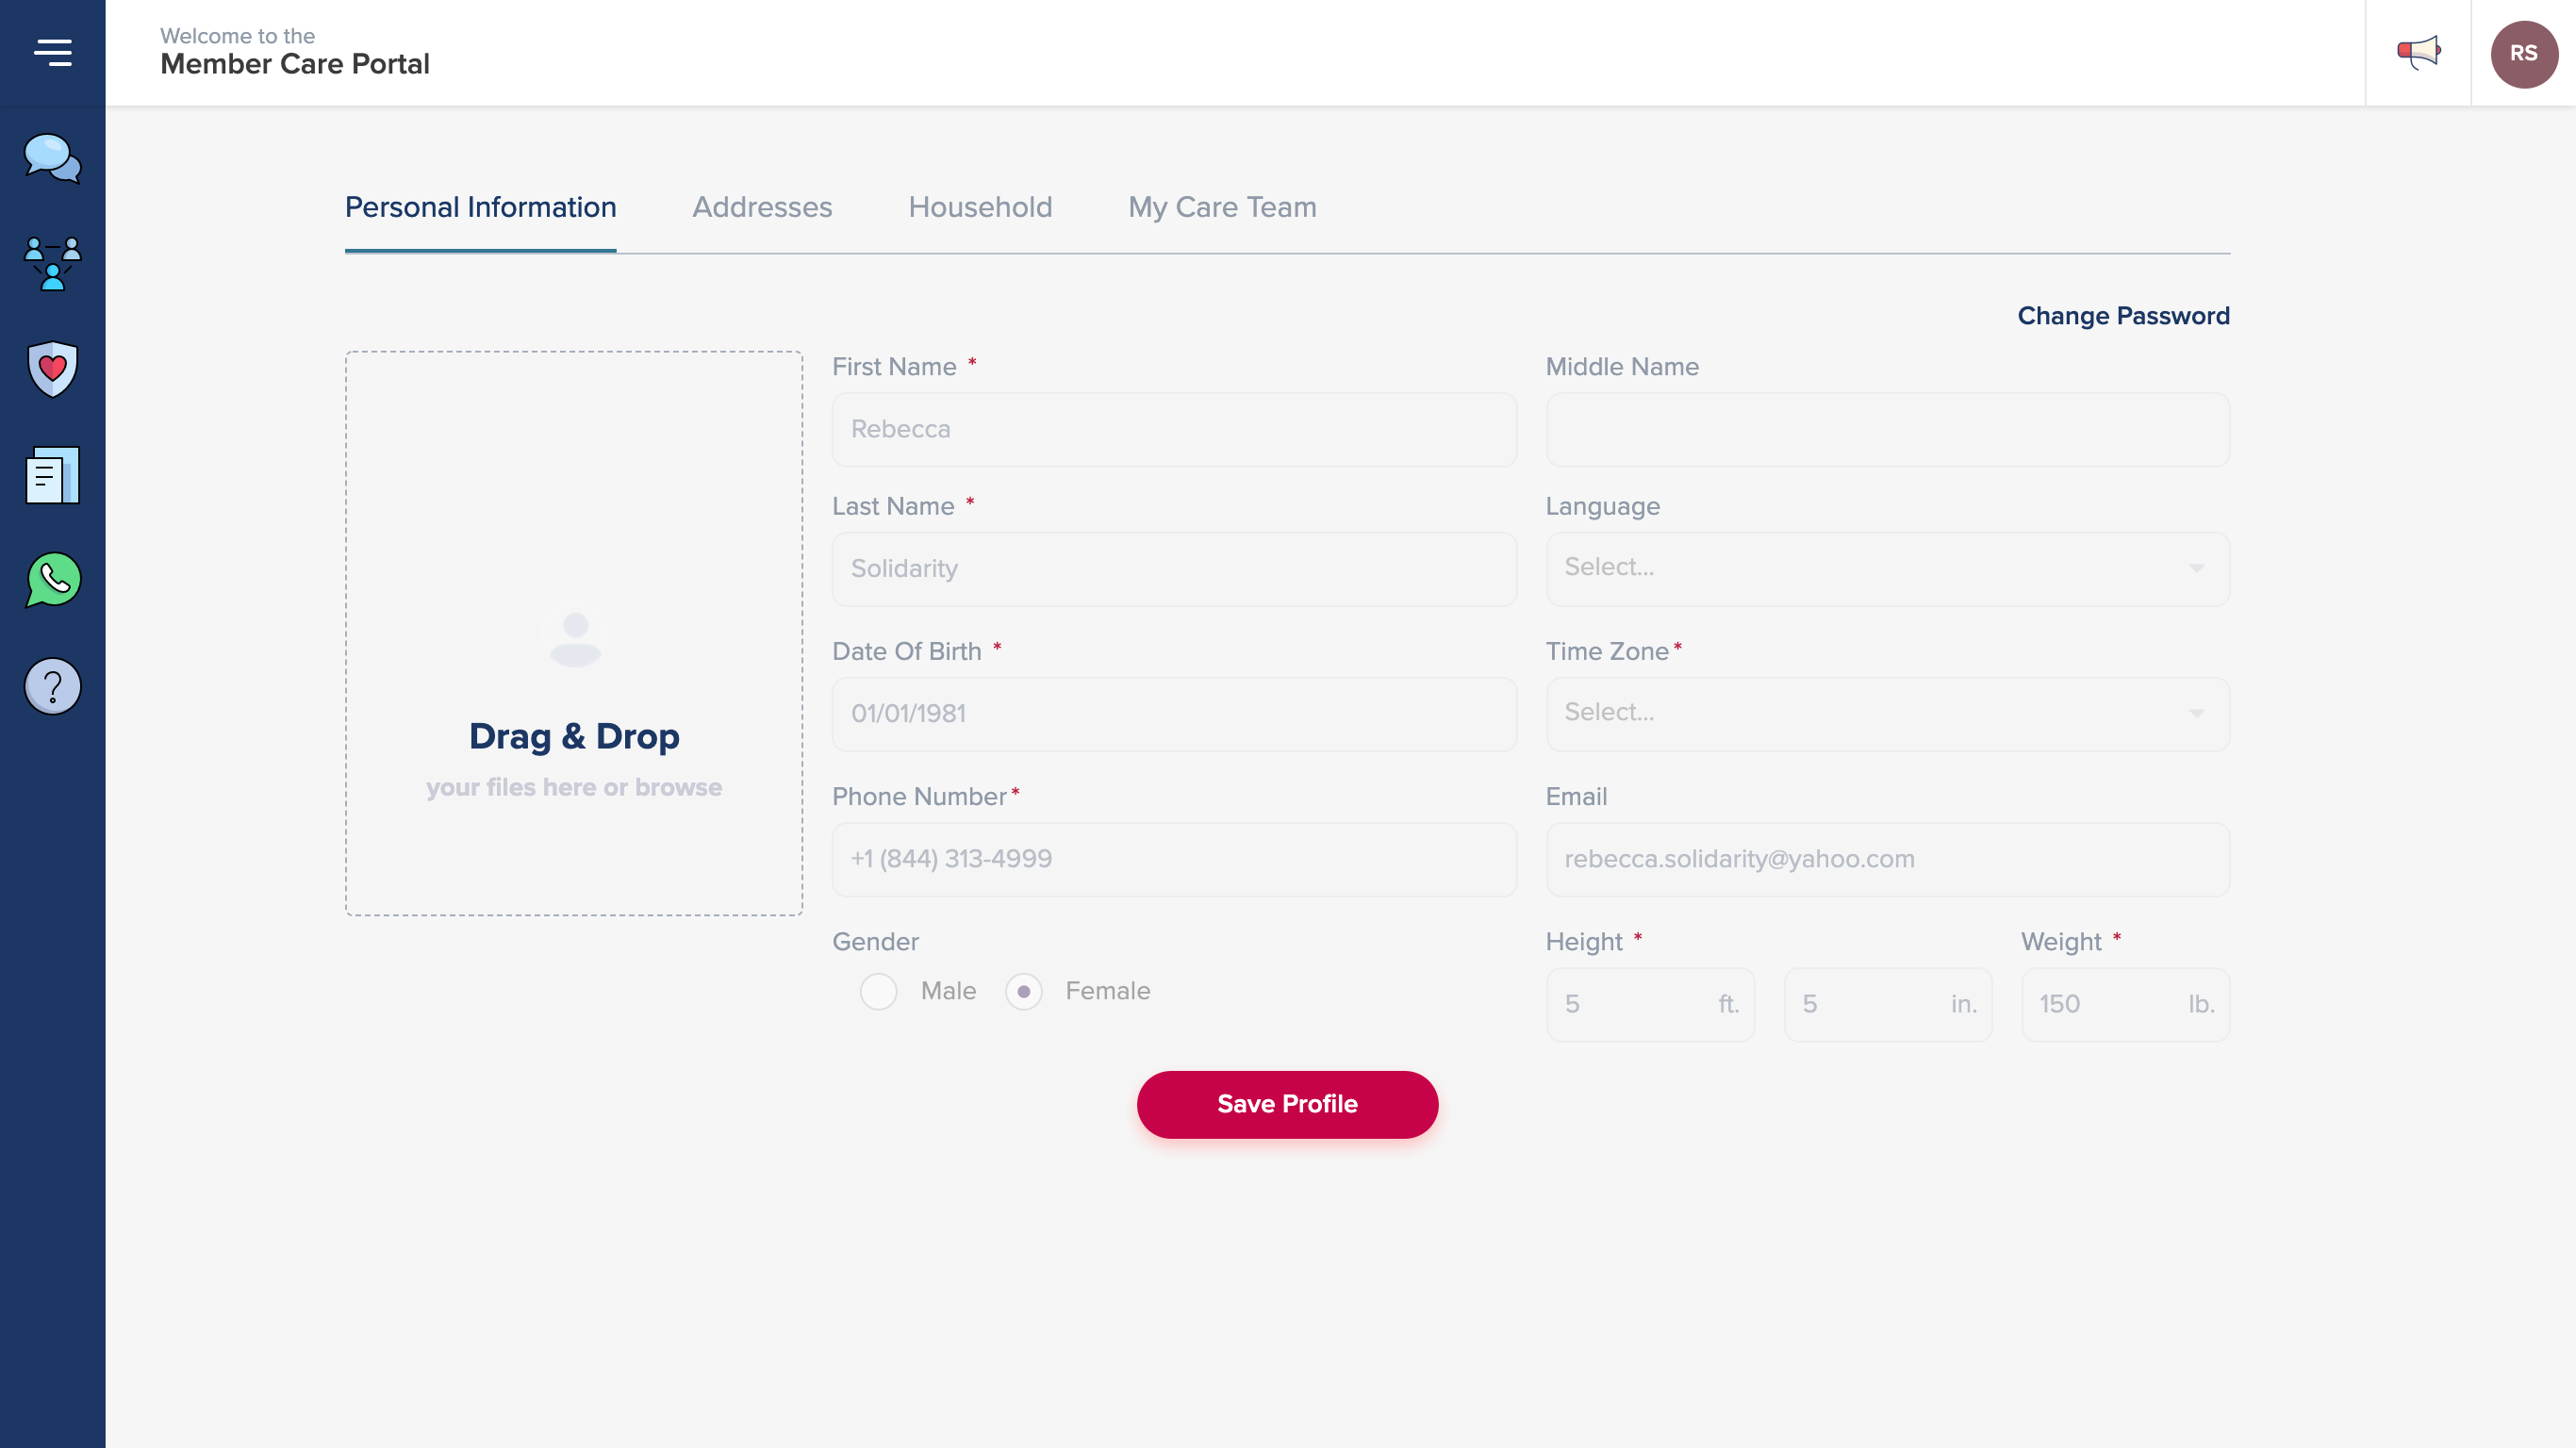Open the chat bubbles sidebar icon

pyautogui.click(x=52, y=159)
